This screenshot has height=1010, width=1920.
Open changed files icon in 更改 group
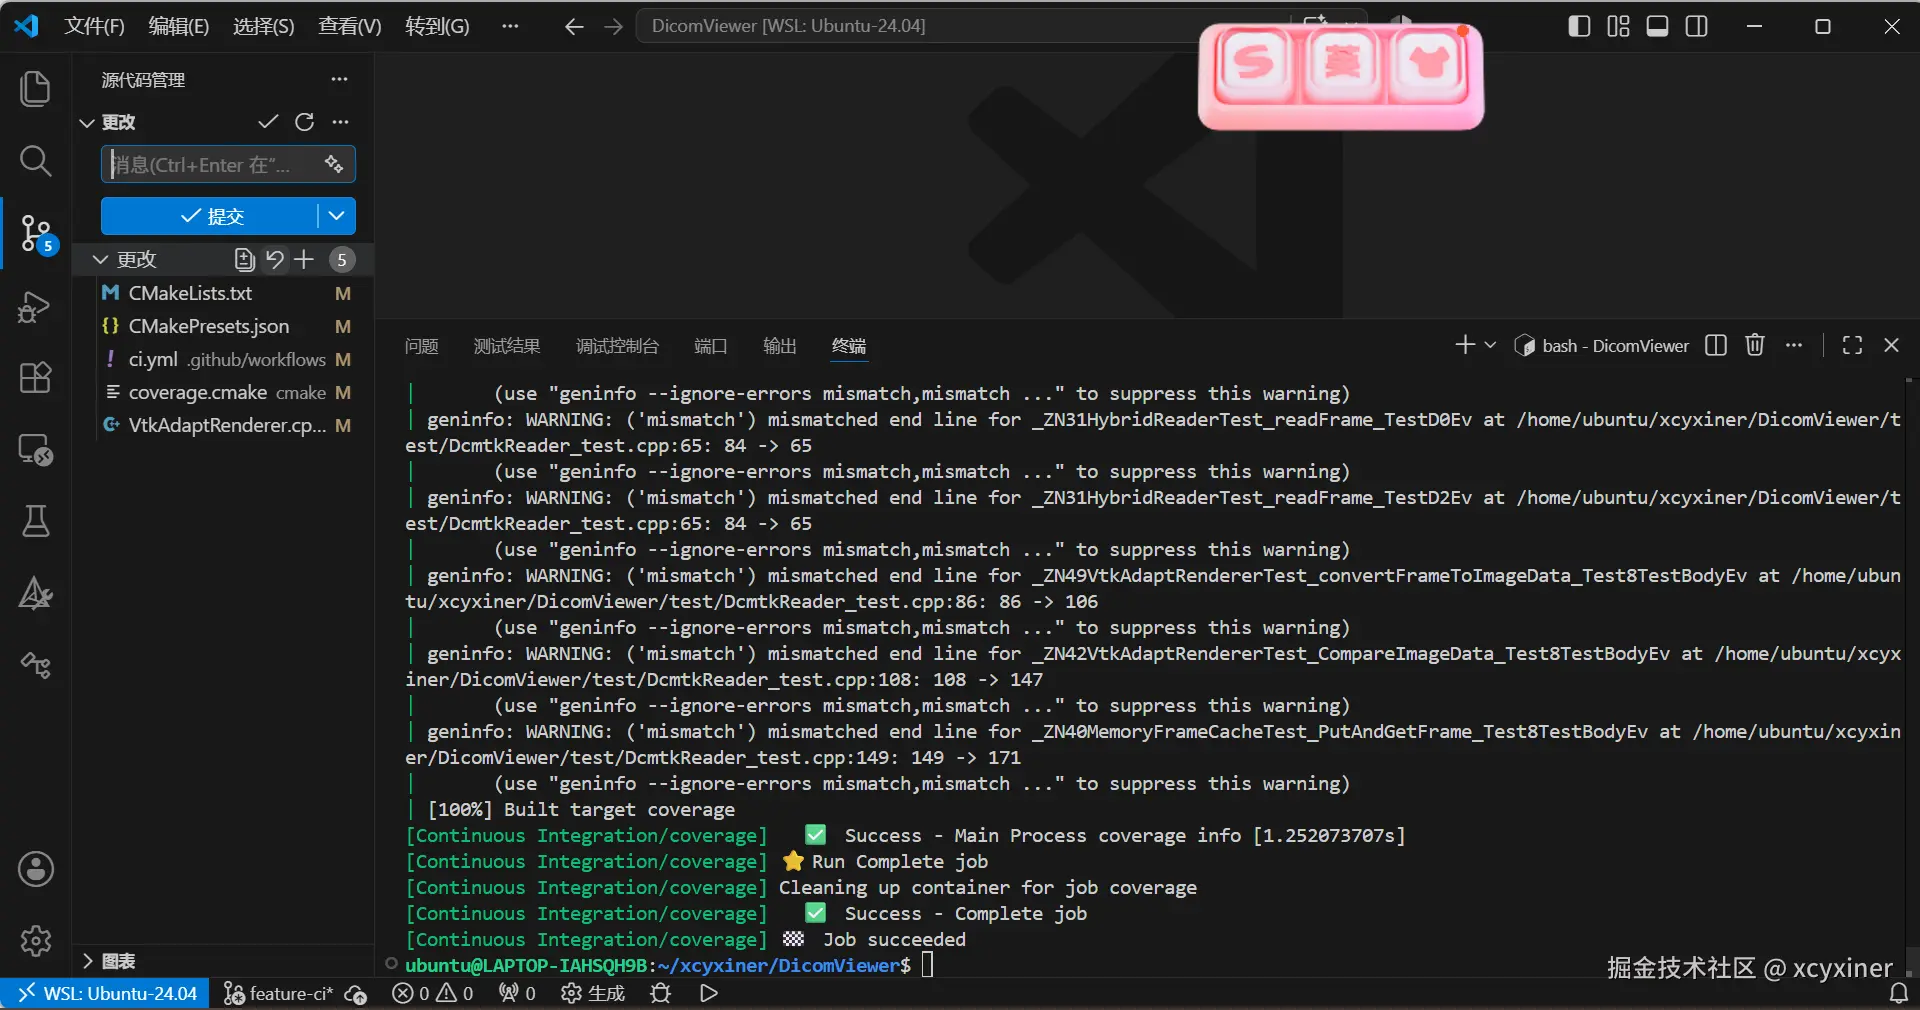244,260
